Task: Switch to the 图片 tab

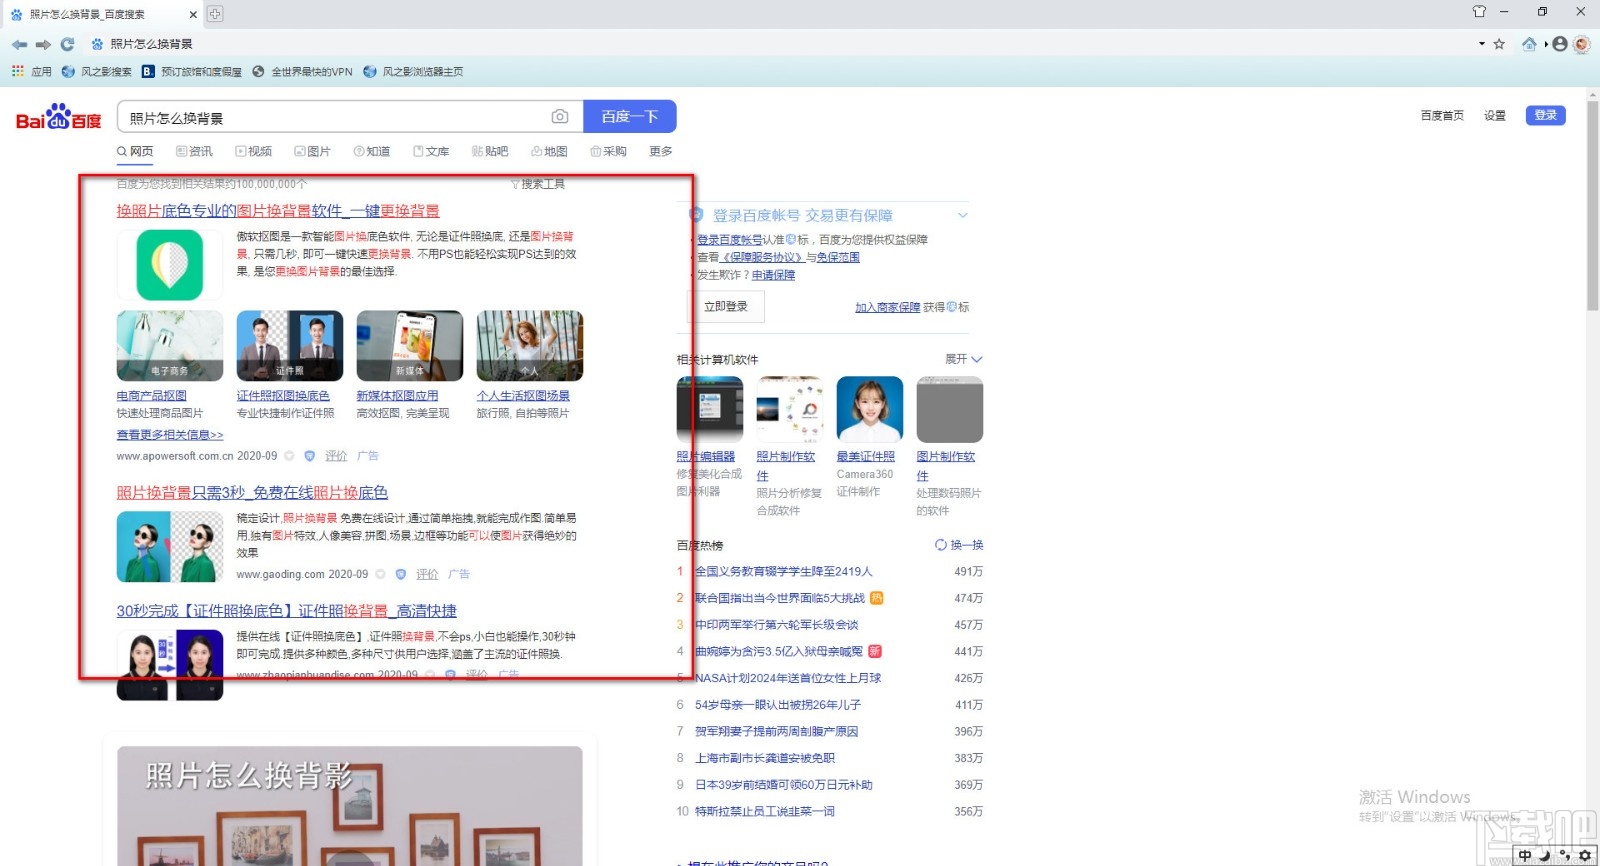Action: 312,152
